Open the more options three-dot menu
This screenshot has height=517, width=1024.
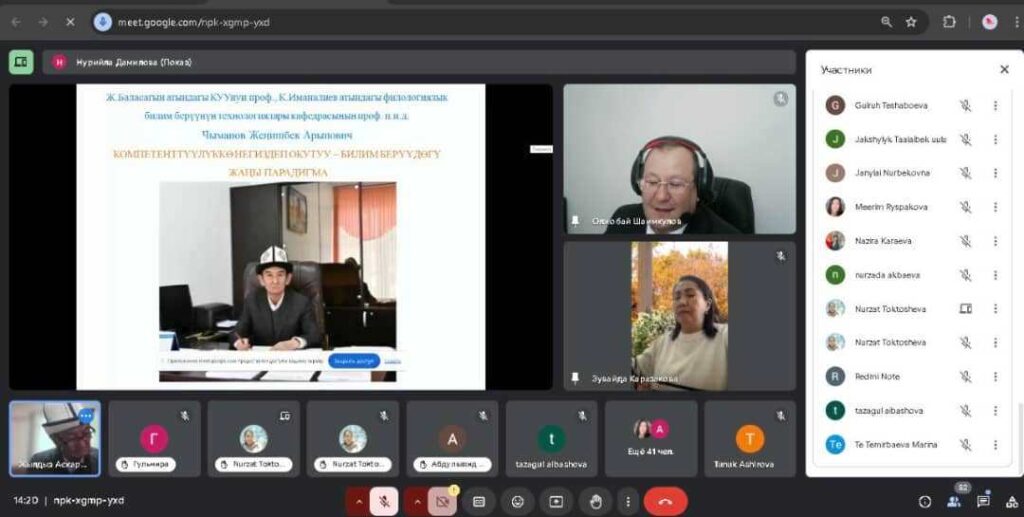pyautogui.click(x=628, y=501)
